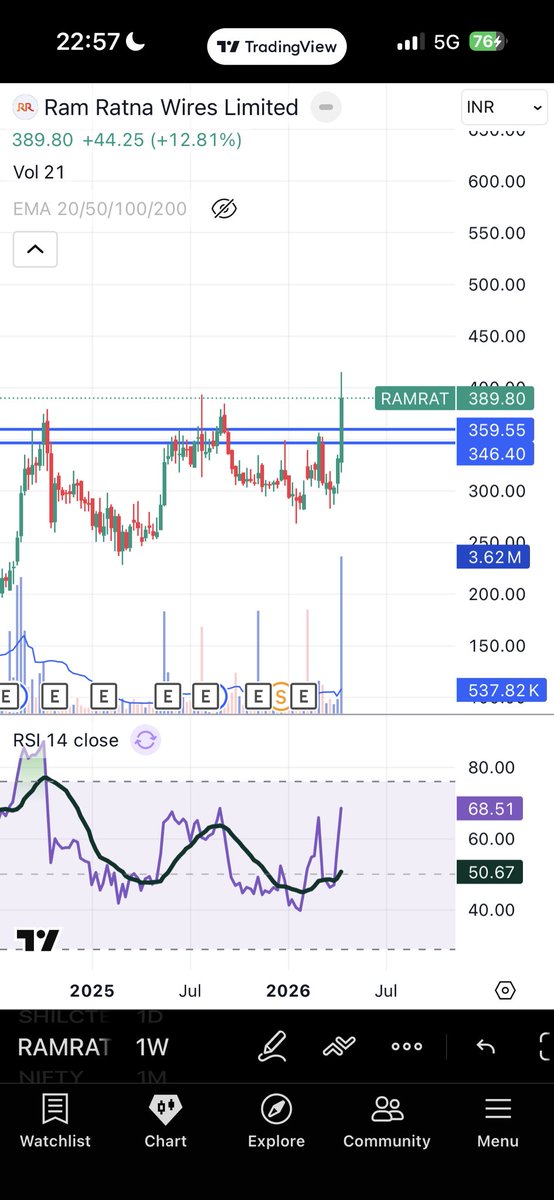Image resolution: width=554 pixels, height=1200 pixels.
Task: Open the Community tab
Action: [387, 1121]
